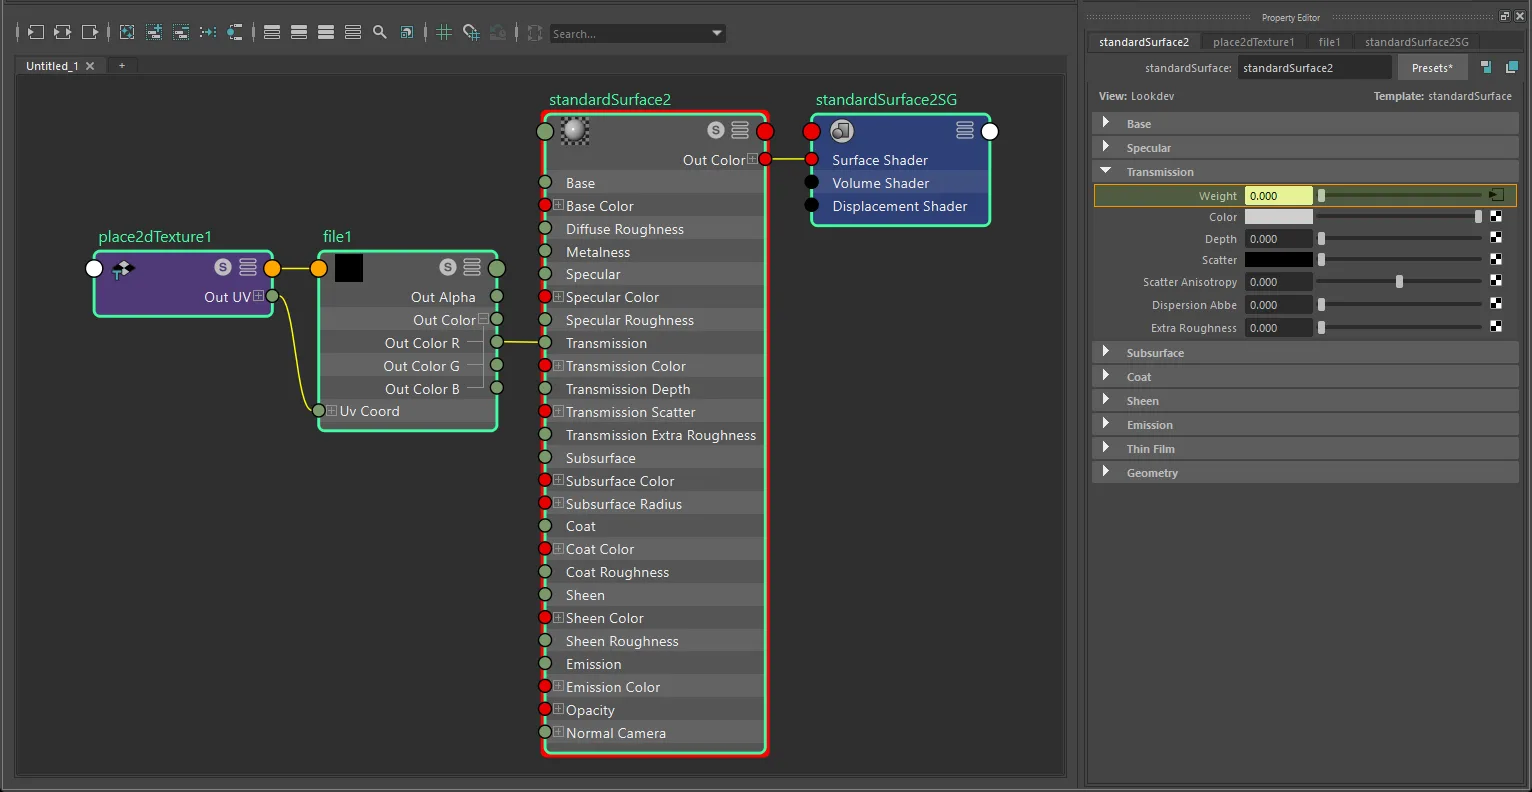1532x792 pixels.
Task: Float the Property Editor panel
Action: tap(1504, 16)
